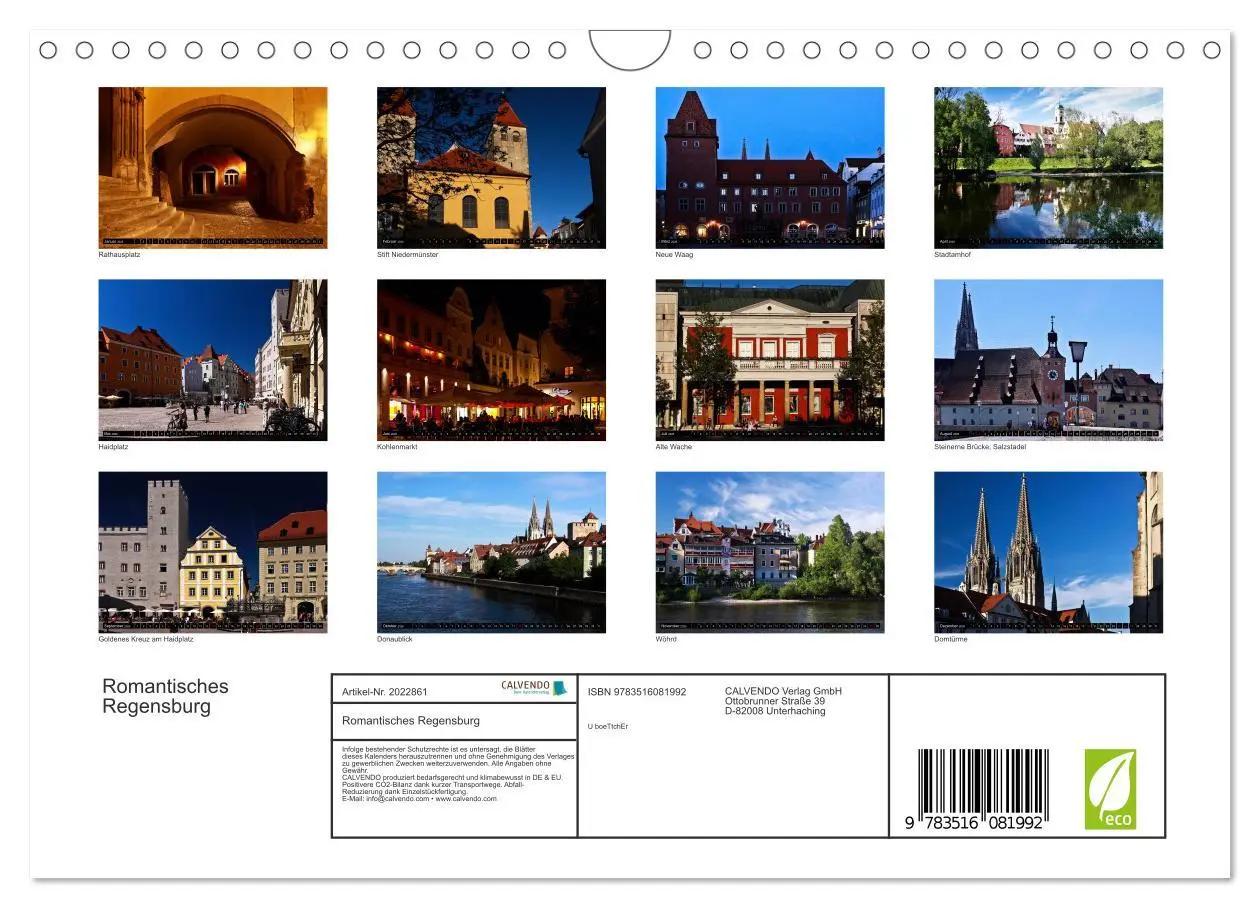Viewport: 1260px width, 908px height.
Task: Click the 'Donaublick' caption
Action: [394, 639]
